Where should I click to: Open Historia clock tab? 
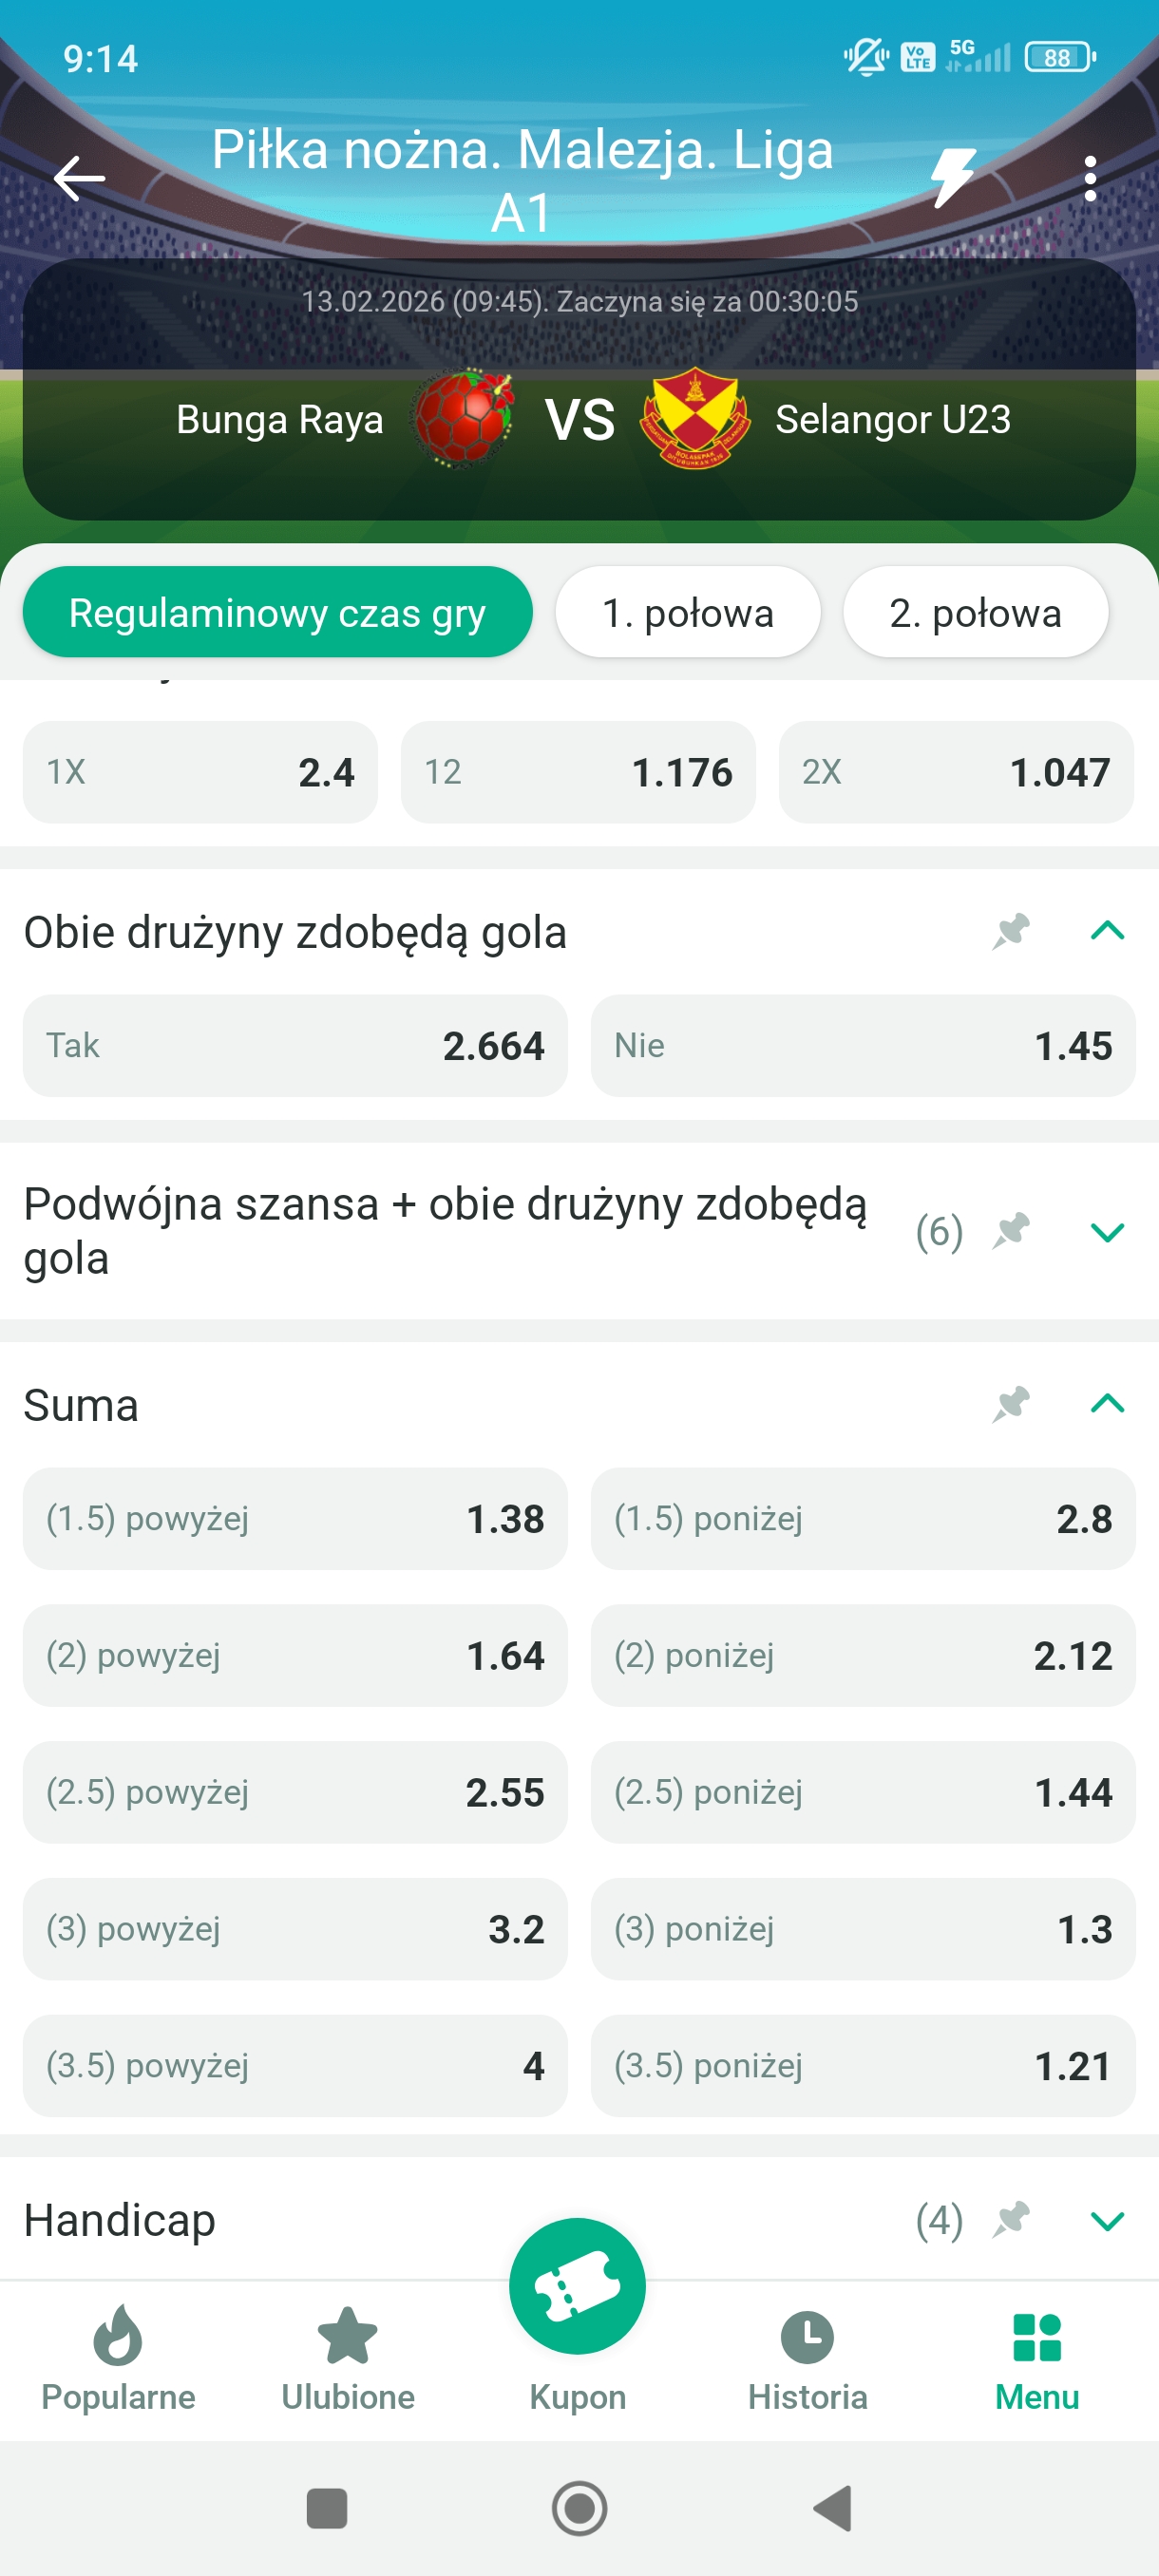(x=807, y=2358)
